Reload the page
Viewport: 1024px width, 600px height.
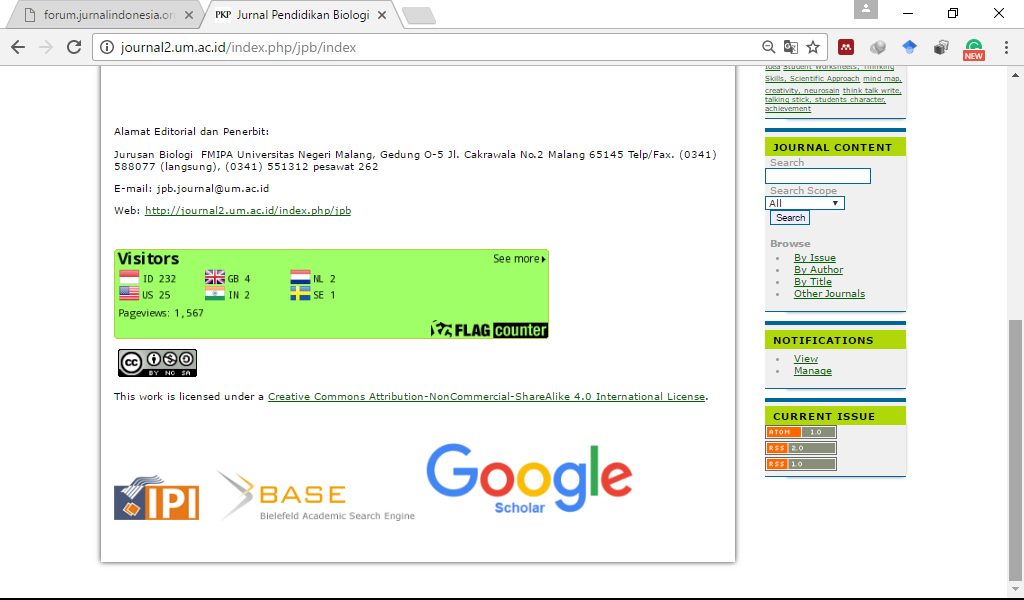click(x=74, y=47)
